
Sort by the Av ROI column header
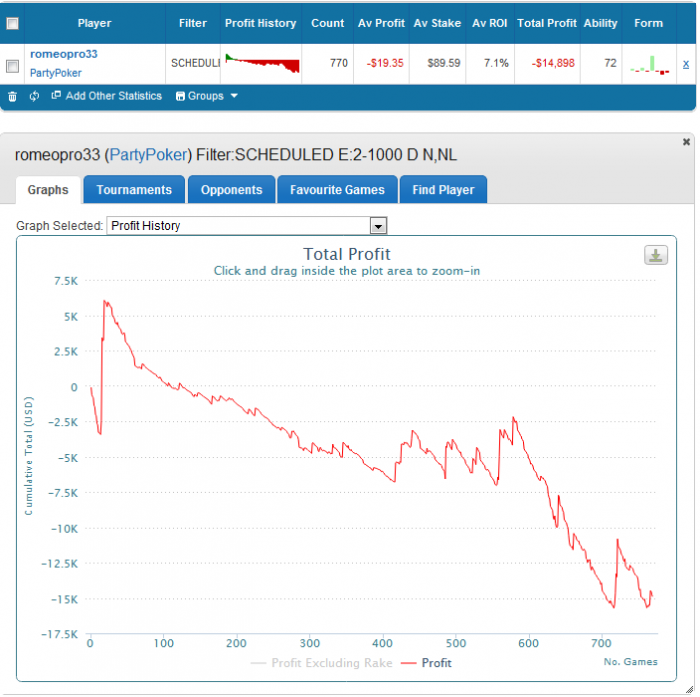[489, 23]
